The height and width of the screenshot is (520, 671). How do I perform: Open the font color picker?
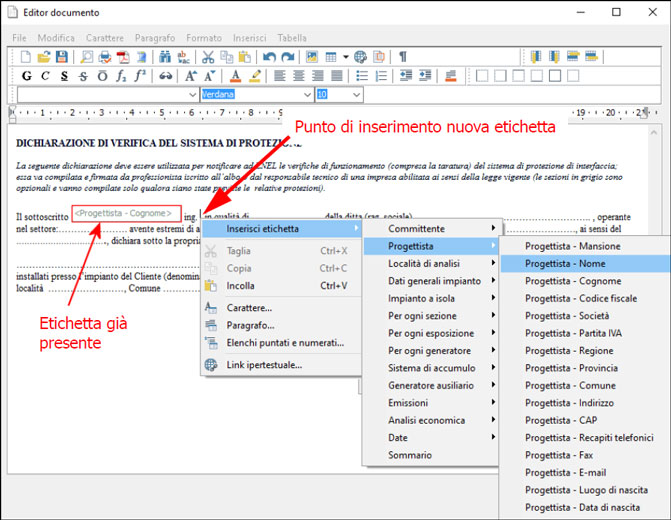[235, 76]
